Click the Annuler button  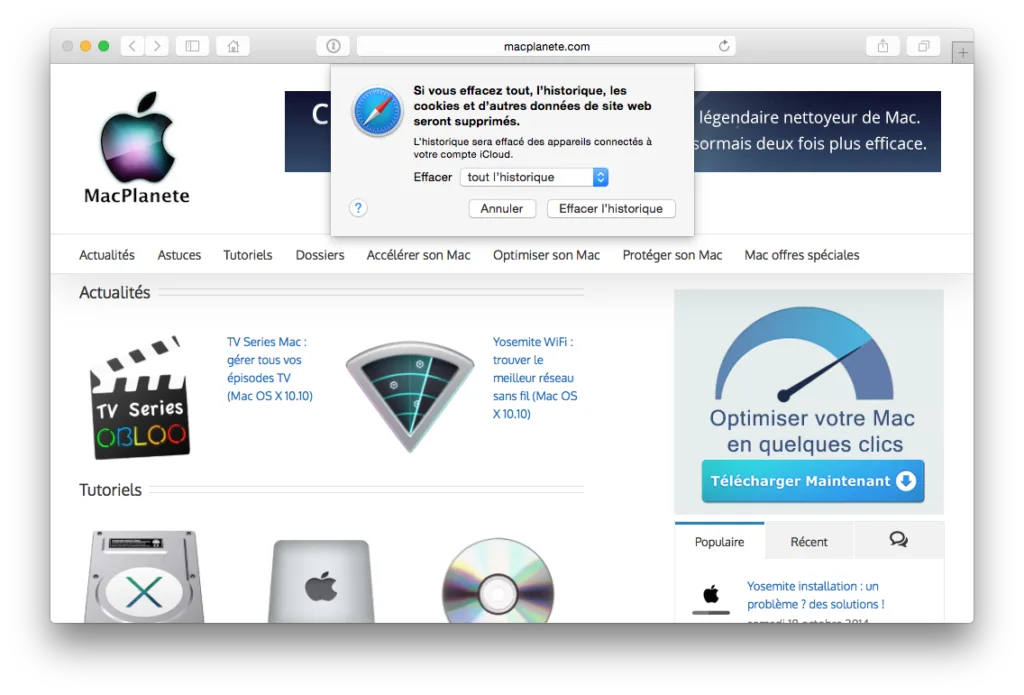point(502,208)
